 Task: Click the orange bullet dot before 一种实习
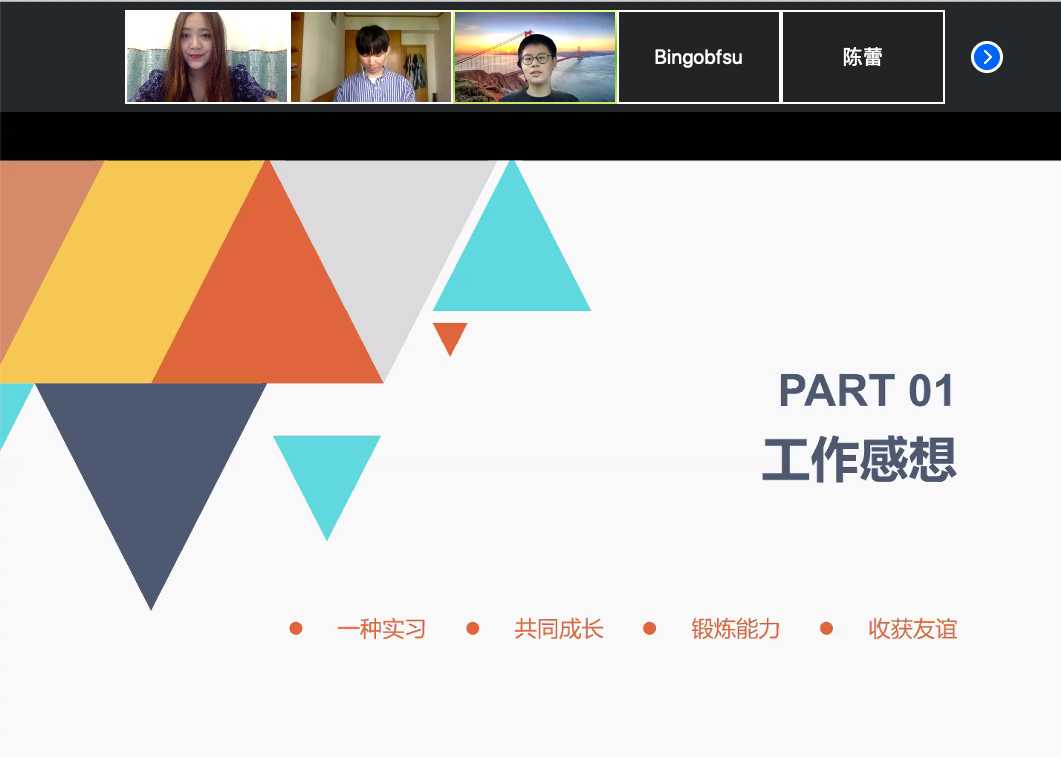tap(296, 628)
